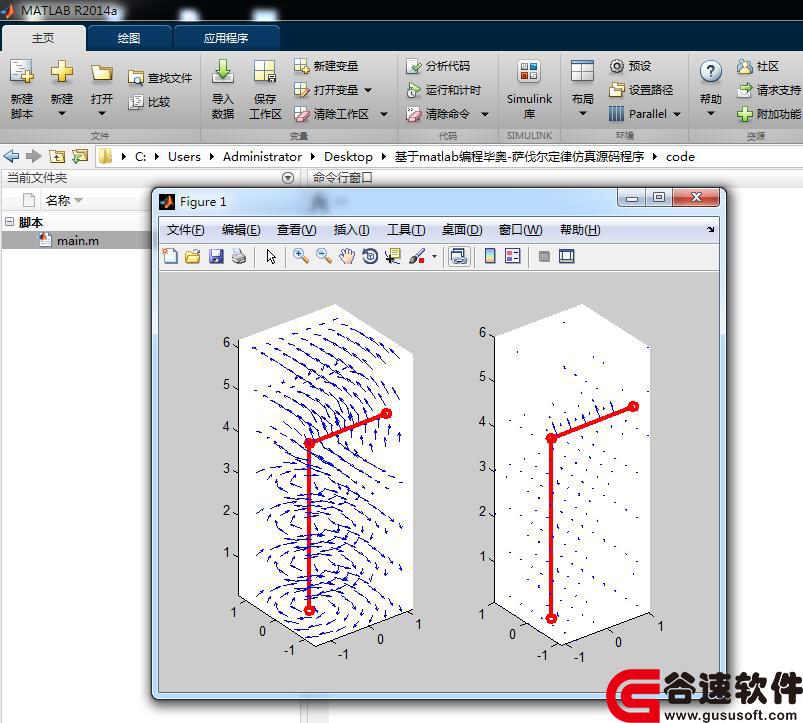Image resolution: width=803 pixels, height=723 pixels.
Task: Click Administrator in address path
Action: [x=262, y=157]
